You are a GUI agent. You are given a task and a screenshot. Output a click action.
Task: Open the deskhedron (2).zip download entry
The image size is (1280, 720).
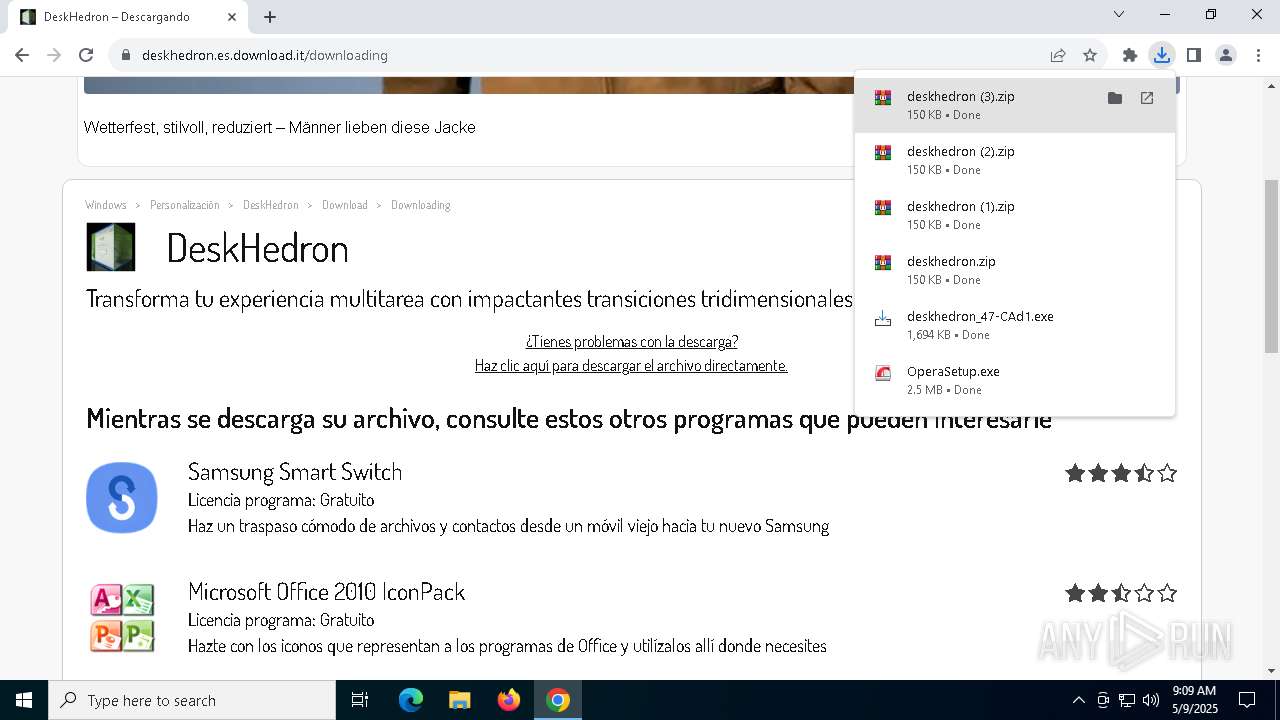1015,160
